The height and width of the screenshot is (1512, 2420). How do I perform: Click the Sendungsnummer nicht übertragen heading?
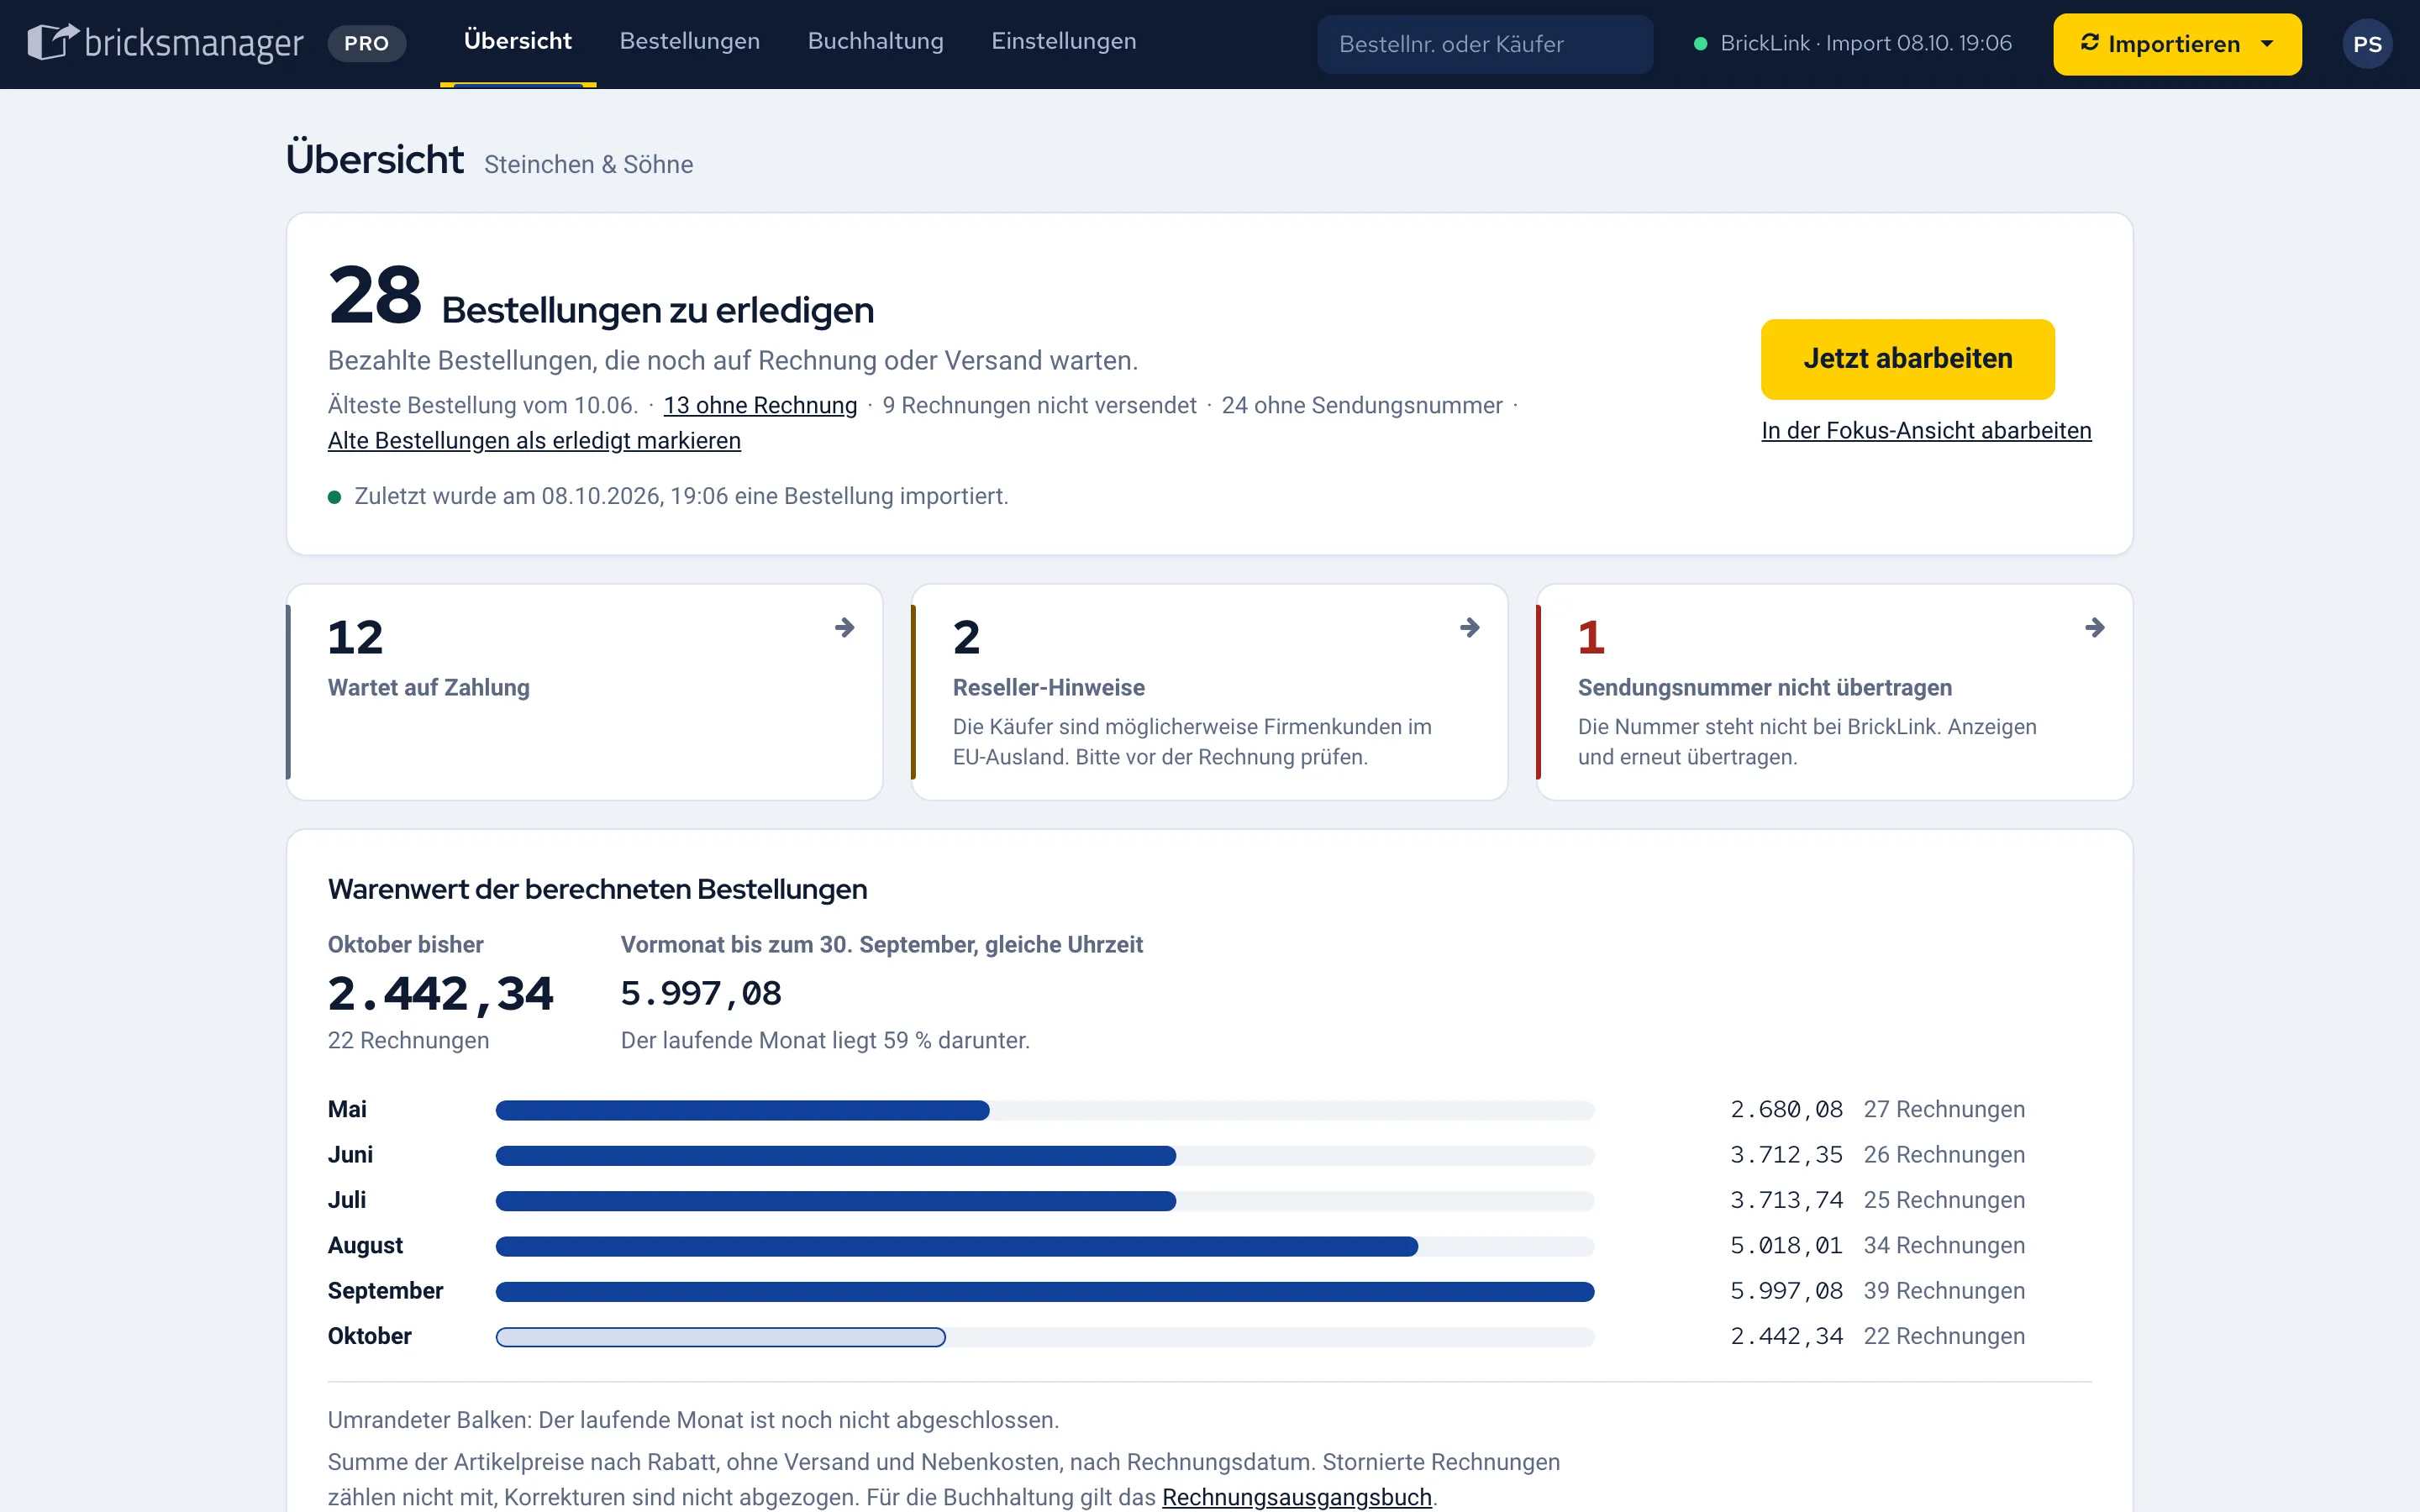coord(1765,688)
